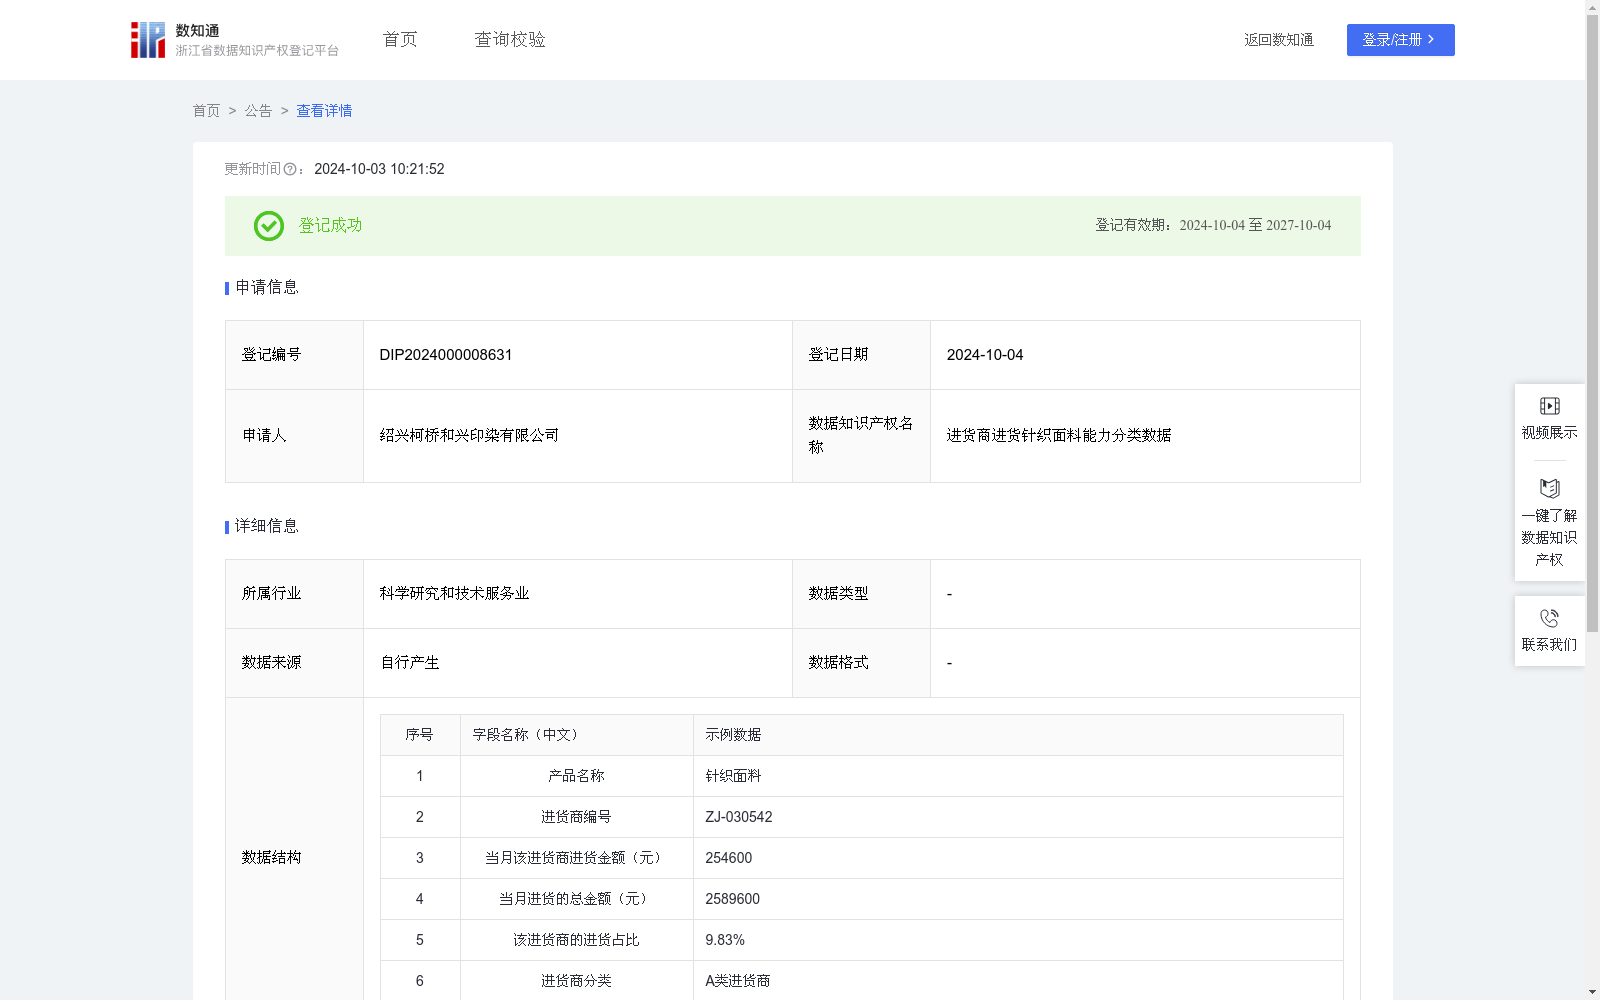
Task: Open the 首页 navigation tab
Action: tap(400, 40)
